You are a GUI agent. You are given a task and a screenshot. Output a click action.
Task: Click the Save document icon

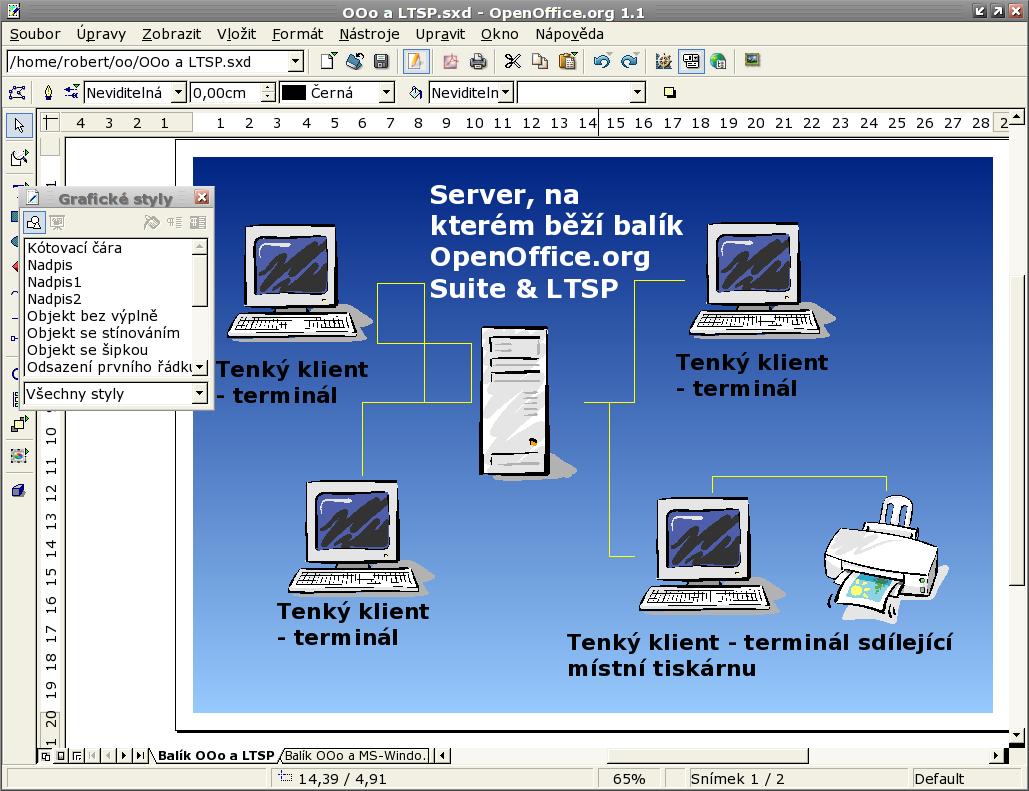point(381,62)
